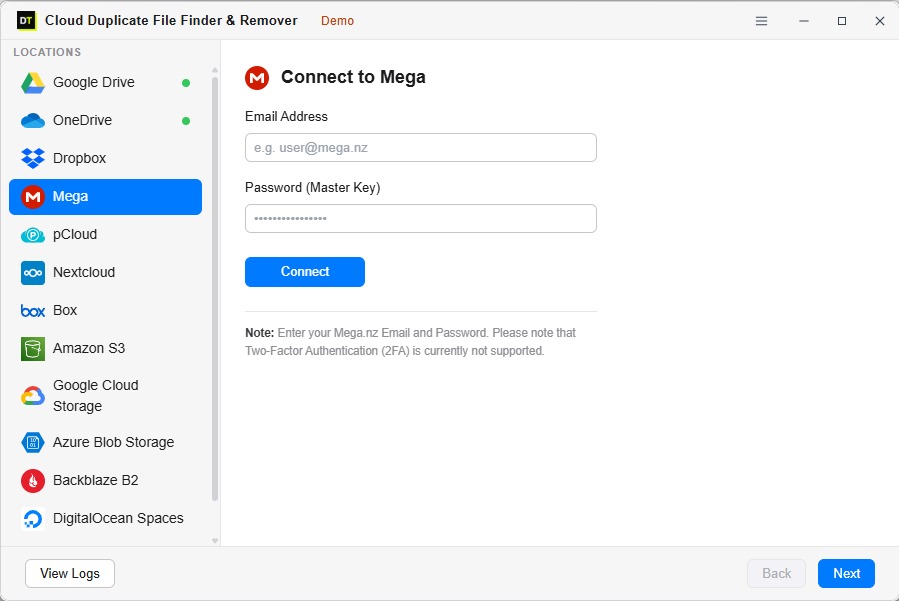Open View Logs
Image resolution: width=899 pixels, height=601 pixels.
click(x=70, y=573)
